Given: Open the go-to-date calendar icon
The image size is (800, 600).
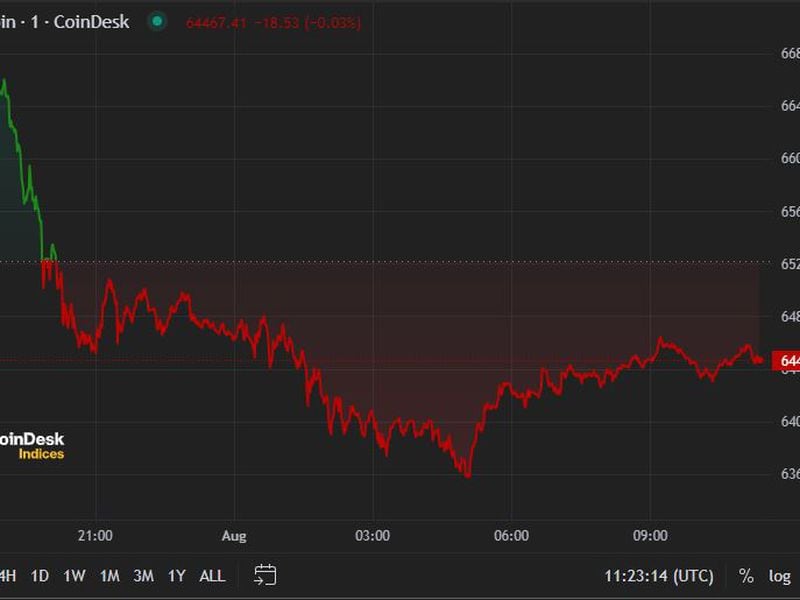Looking at the screenshot, I should [265, 575].
